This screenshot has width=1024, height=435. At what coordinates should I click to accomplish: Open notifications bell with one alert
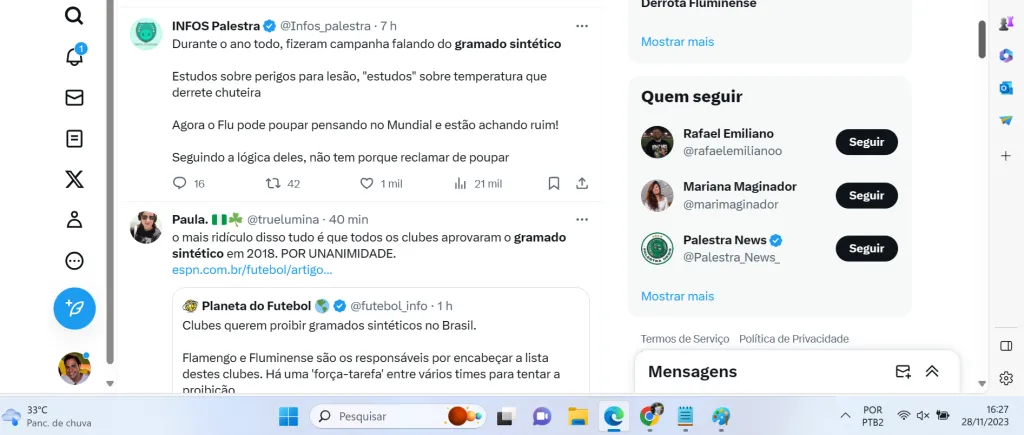click(75, 56)
